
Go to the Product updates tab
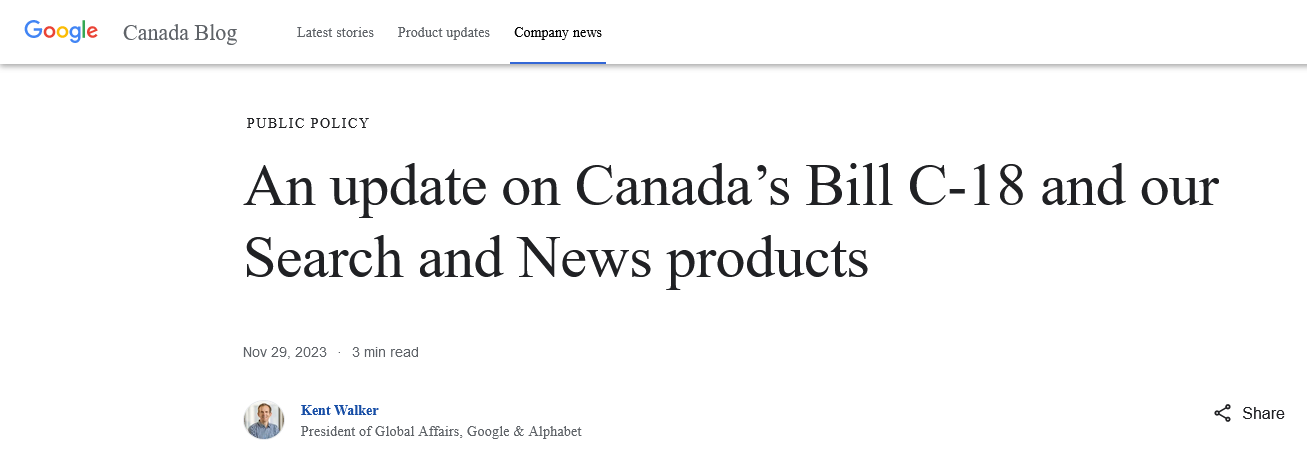pos(444,32)
